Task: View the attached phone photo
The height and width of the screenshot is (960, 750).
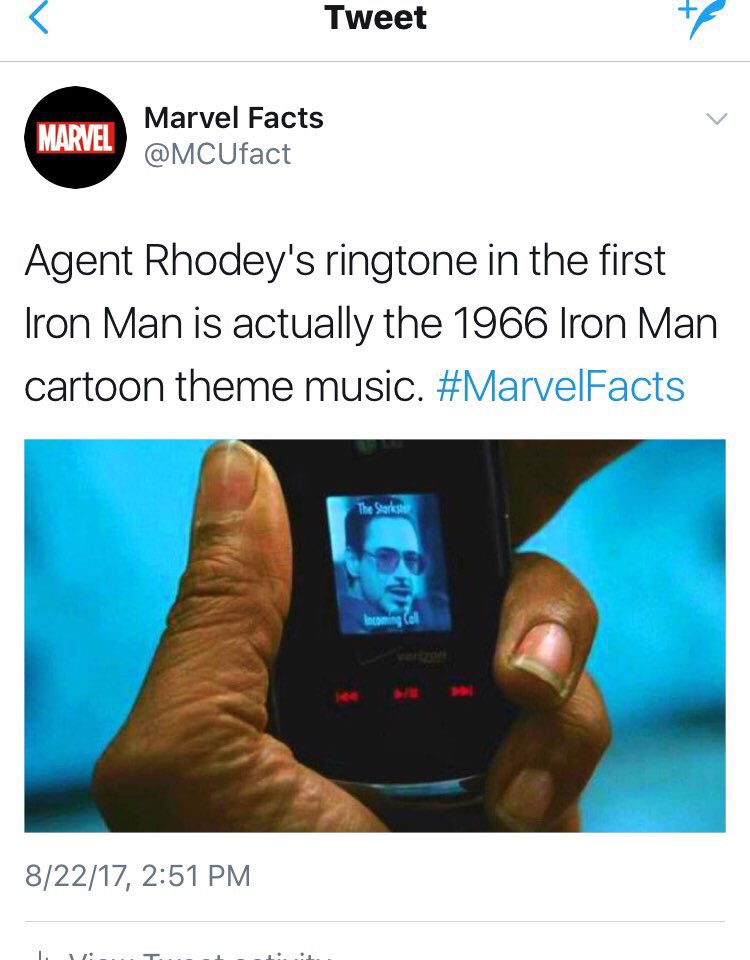Action: (x=375, y=636)
